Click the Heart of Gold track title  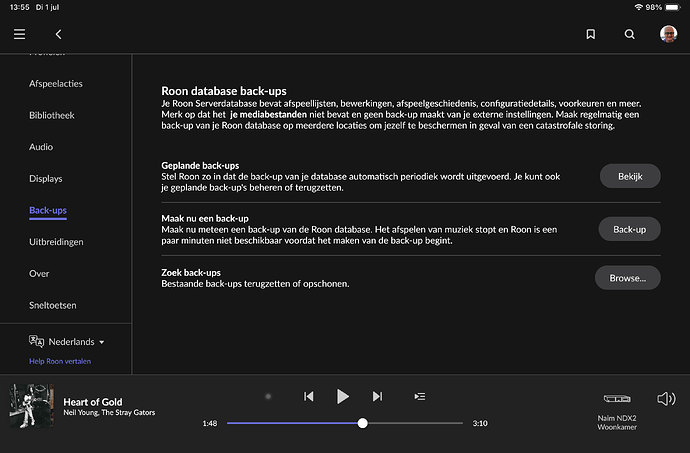[93, 402]
